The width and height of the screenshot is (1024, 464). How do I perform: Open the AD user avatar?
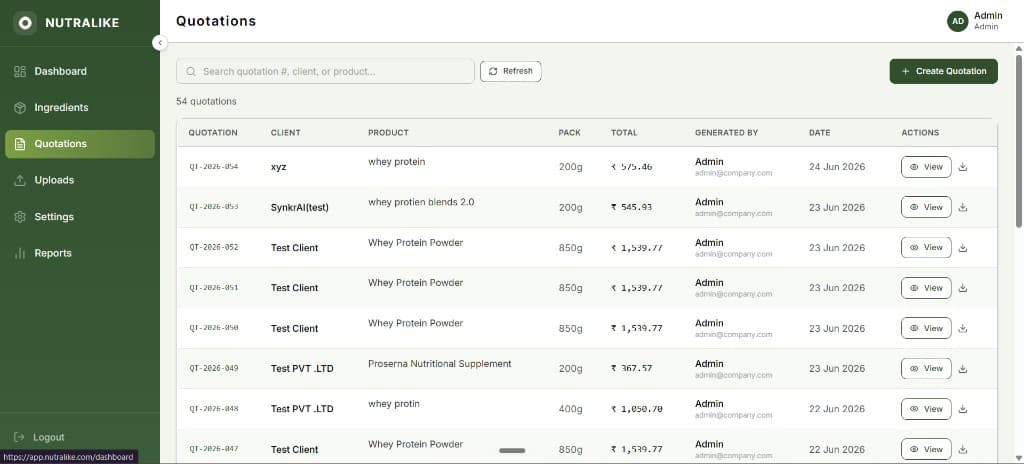957,21
